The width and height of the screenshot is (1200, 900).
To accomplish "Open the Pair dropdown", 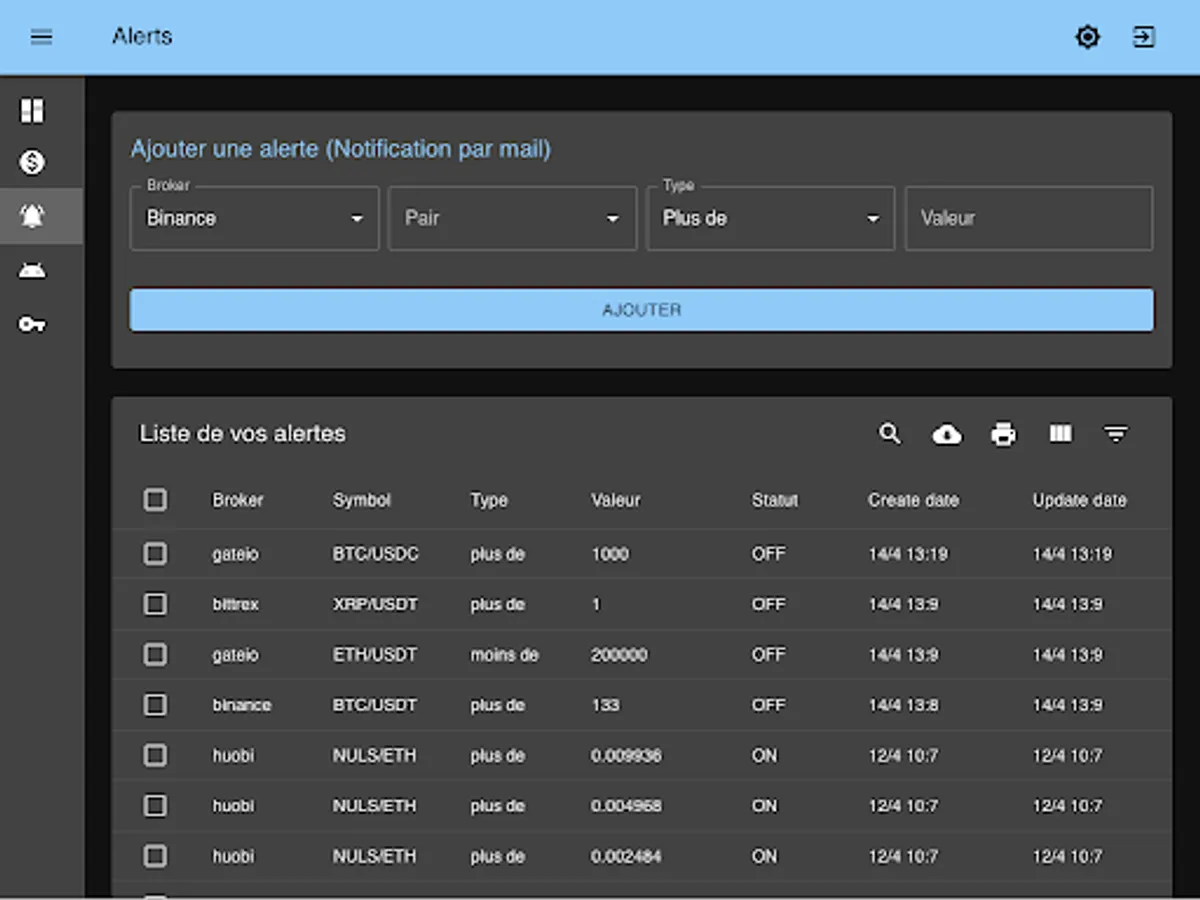I will [x=512, y=218].
